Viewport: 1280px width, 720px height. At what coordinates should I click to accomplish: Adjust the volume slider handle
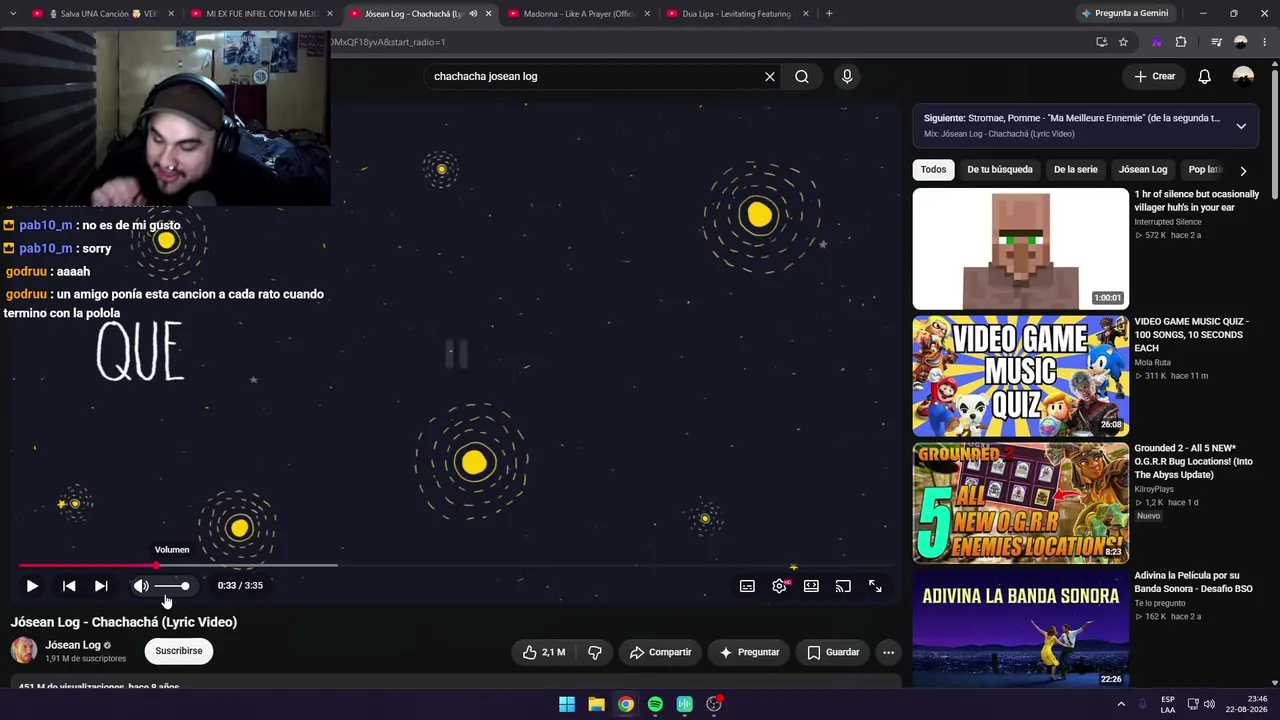pyautogui.click(x=185, y=586)
